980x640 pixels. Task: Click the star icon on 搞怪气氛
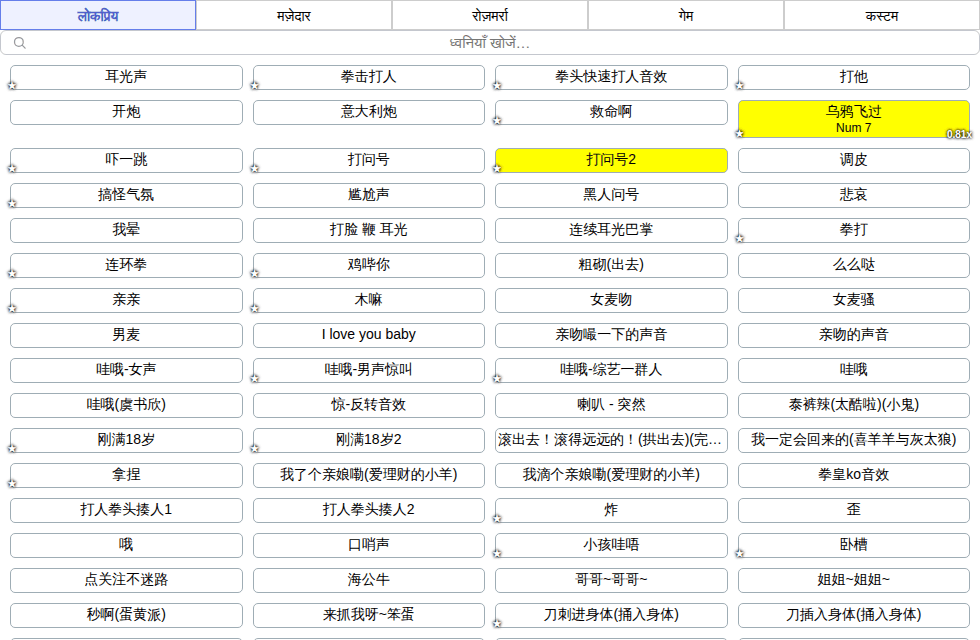12,204
